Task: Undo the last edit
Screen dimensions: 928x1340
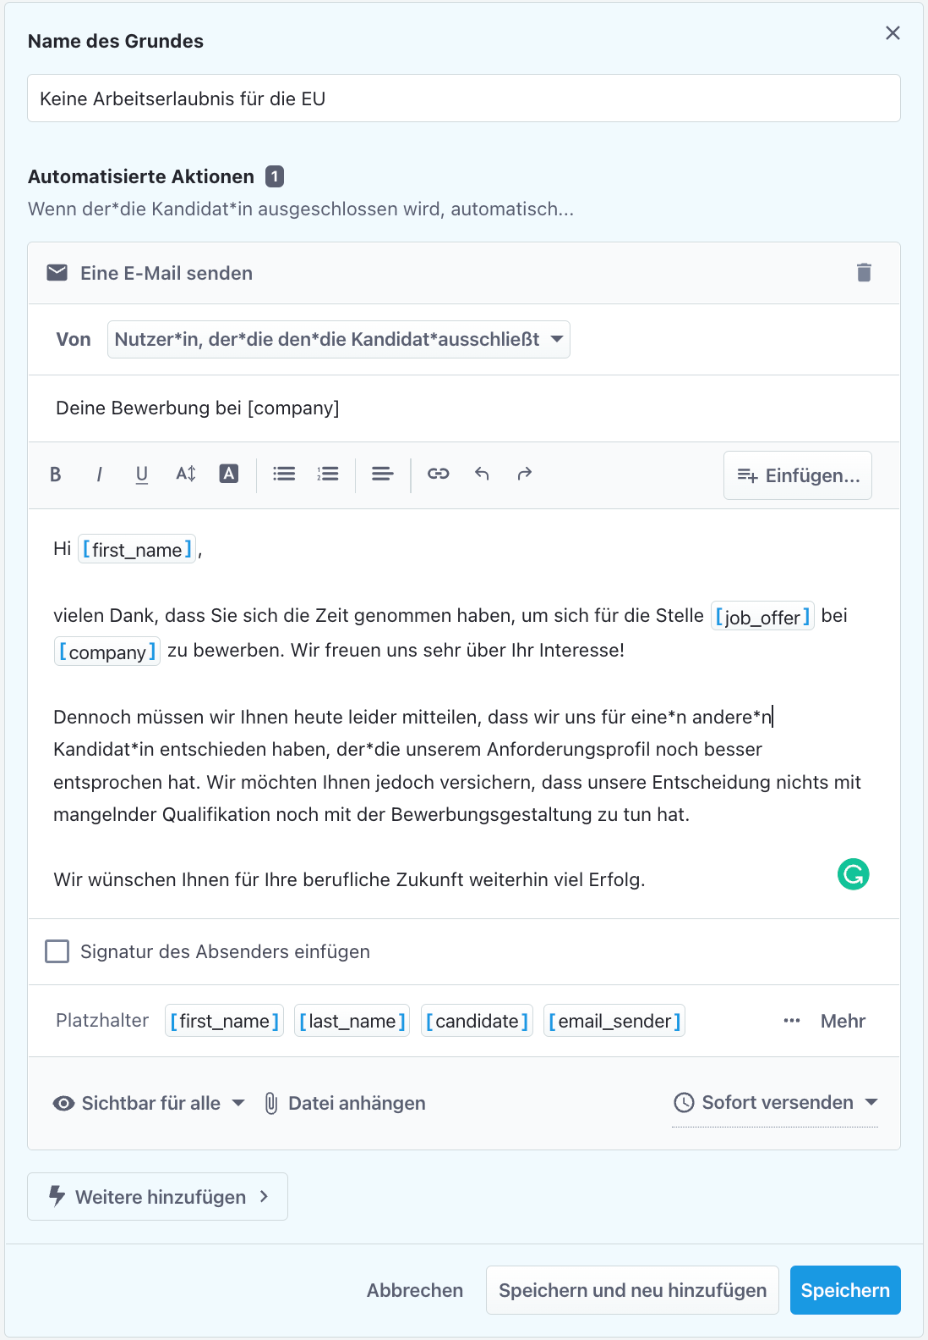Action: (482, 474)
